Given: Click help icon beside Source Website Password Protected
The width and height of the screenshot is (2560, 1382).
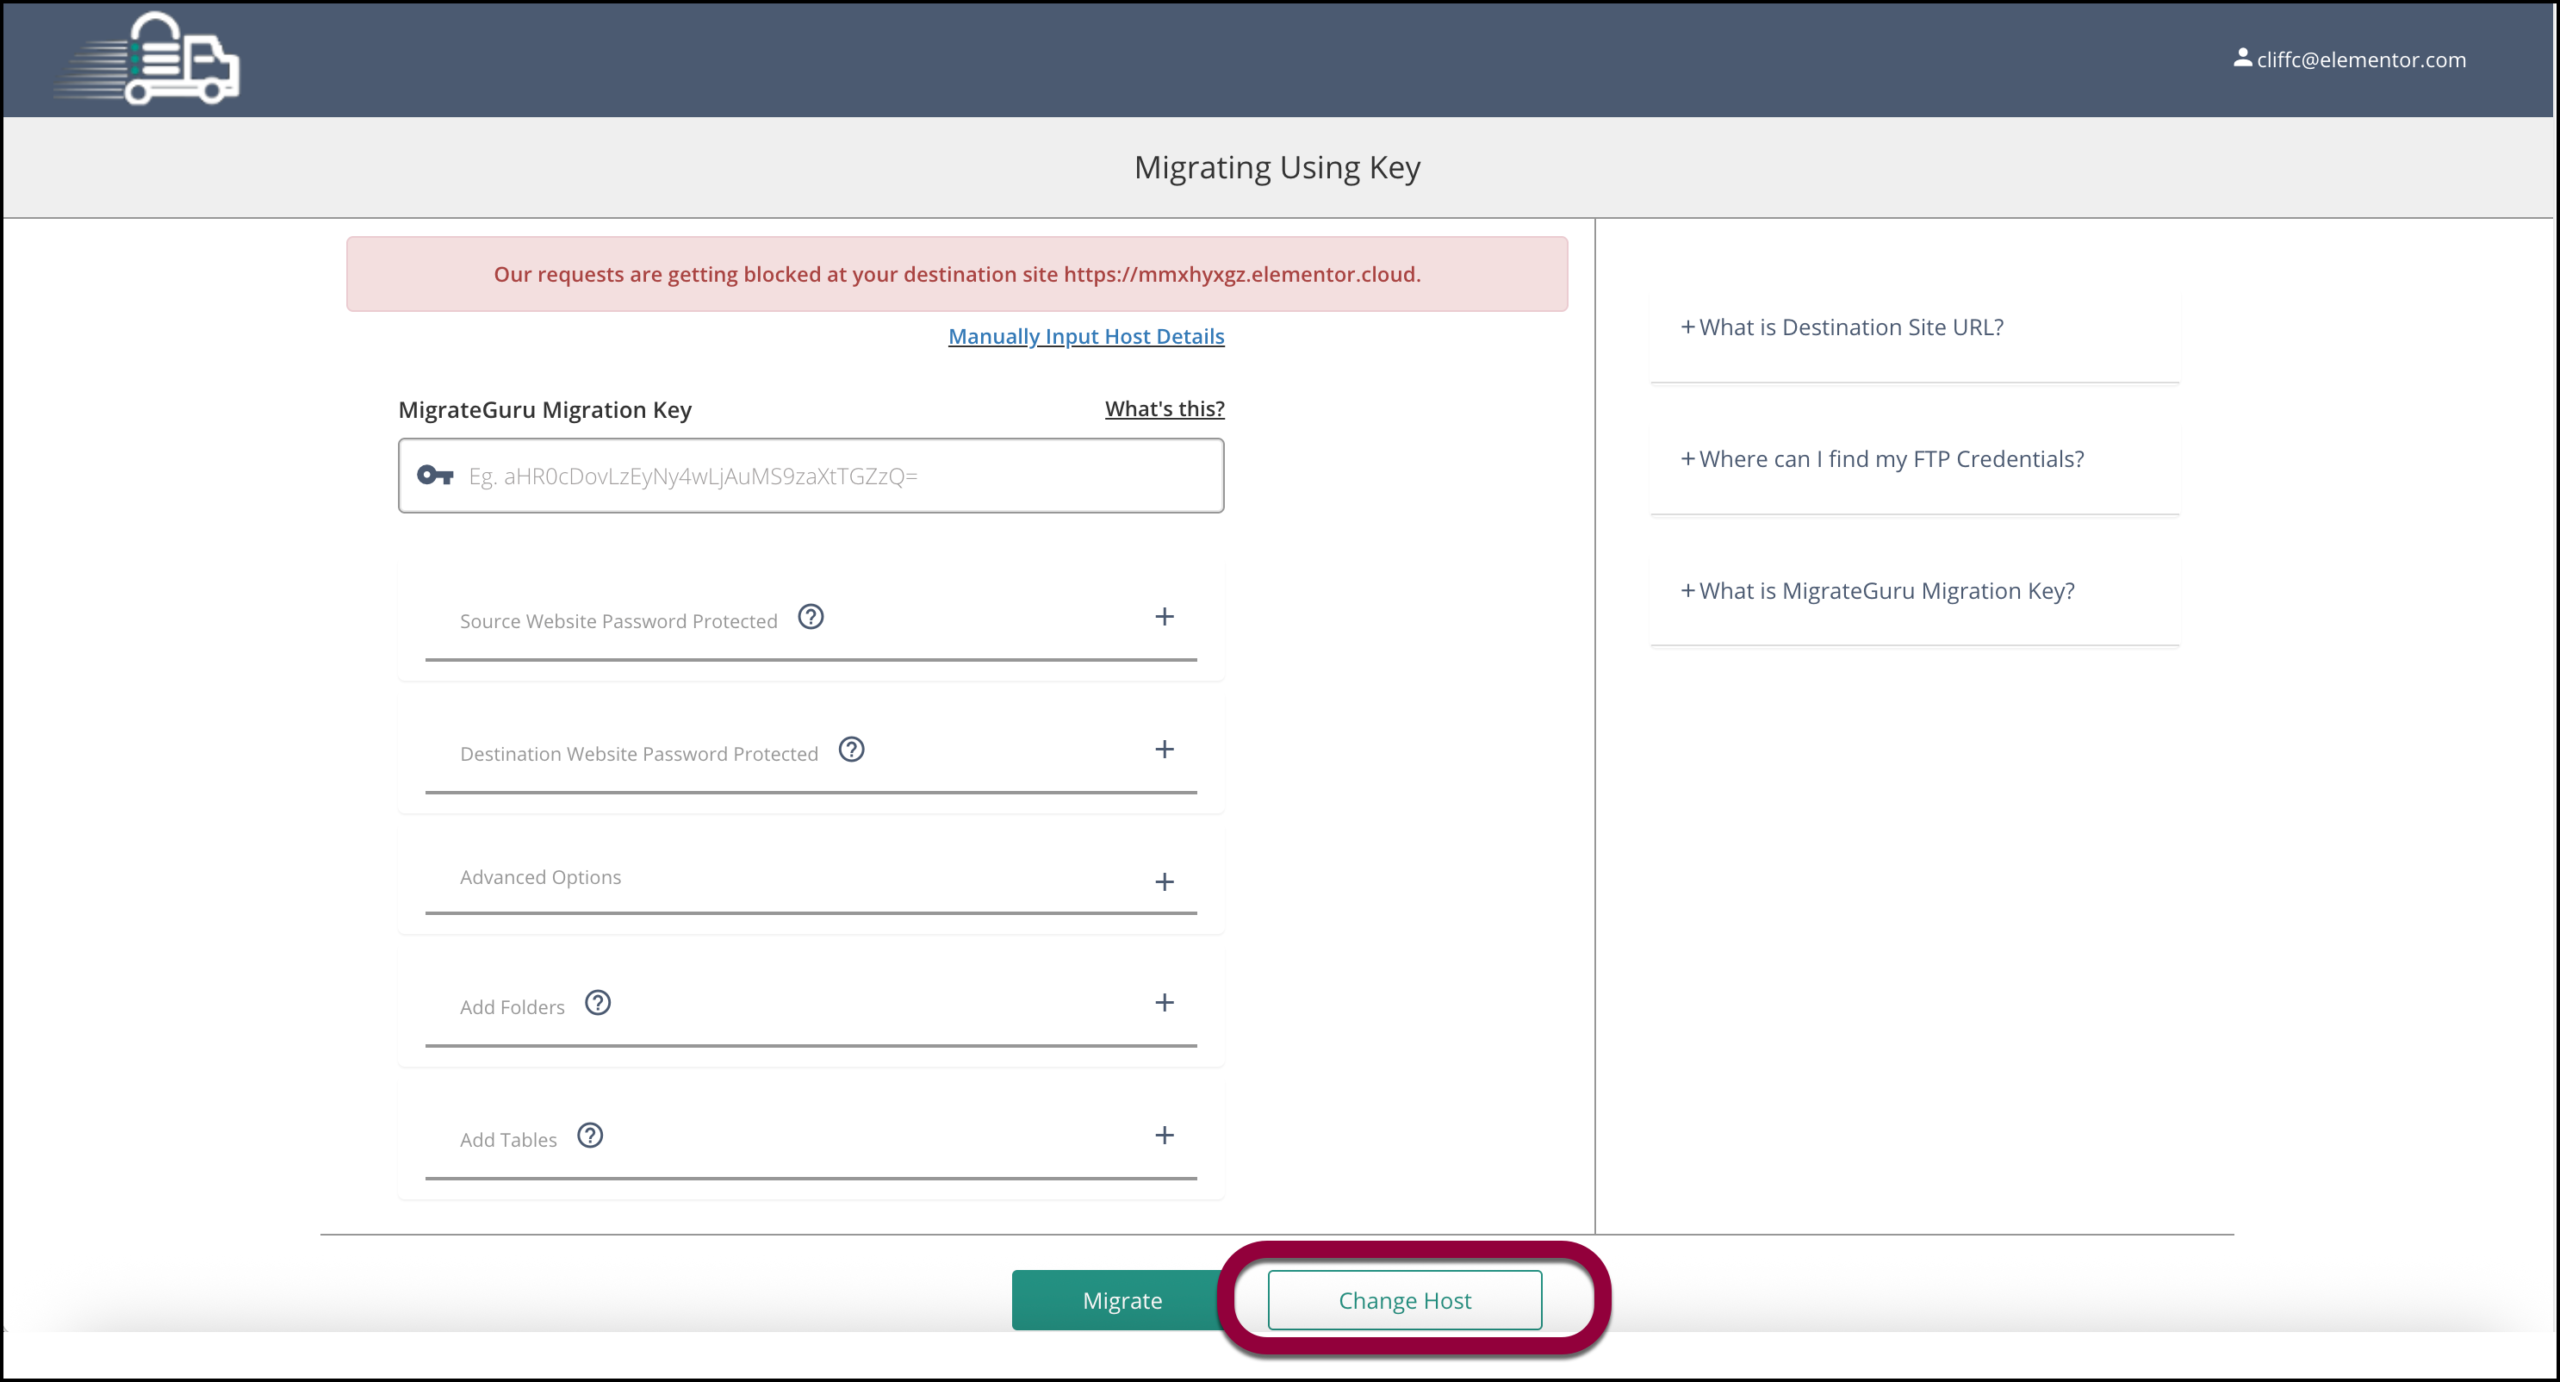Looking at the screenshot, I should pyautogui.click(x=810, y=617).
